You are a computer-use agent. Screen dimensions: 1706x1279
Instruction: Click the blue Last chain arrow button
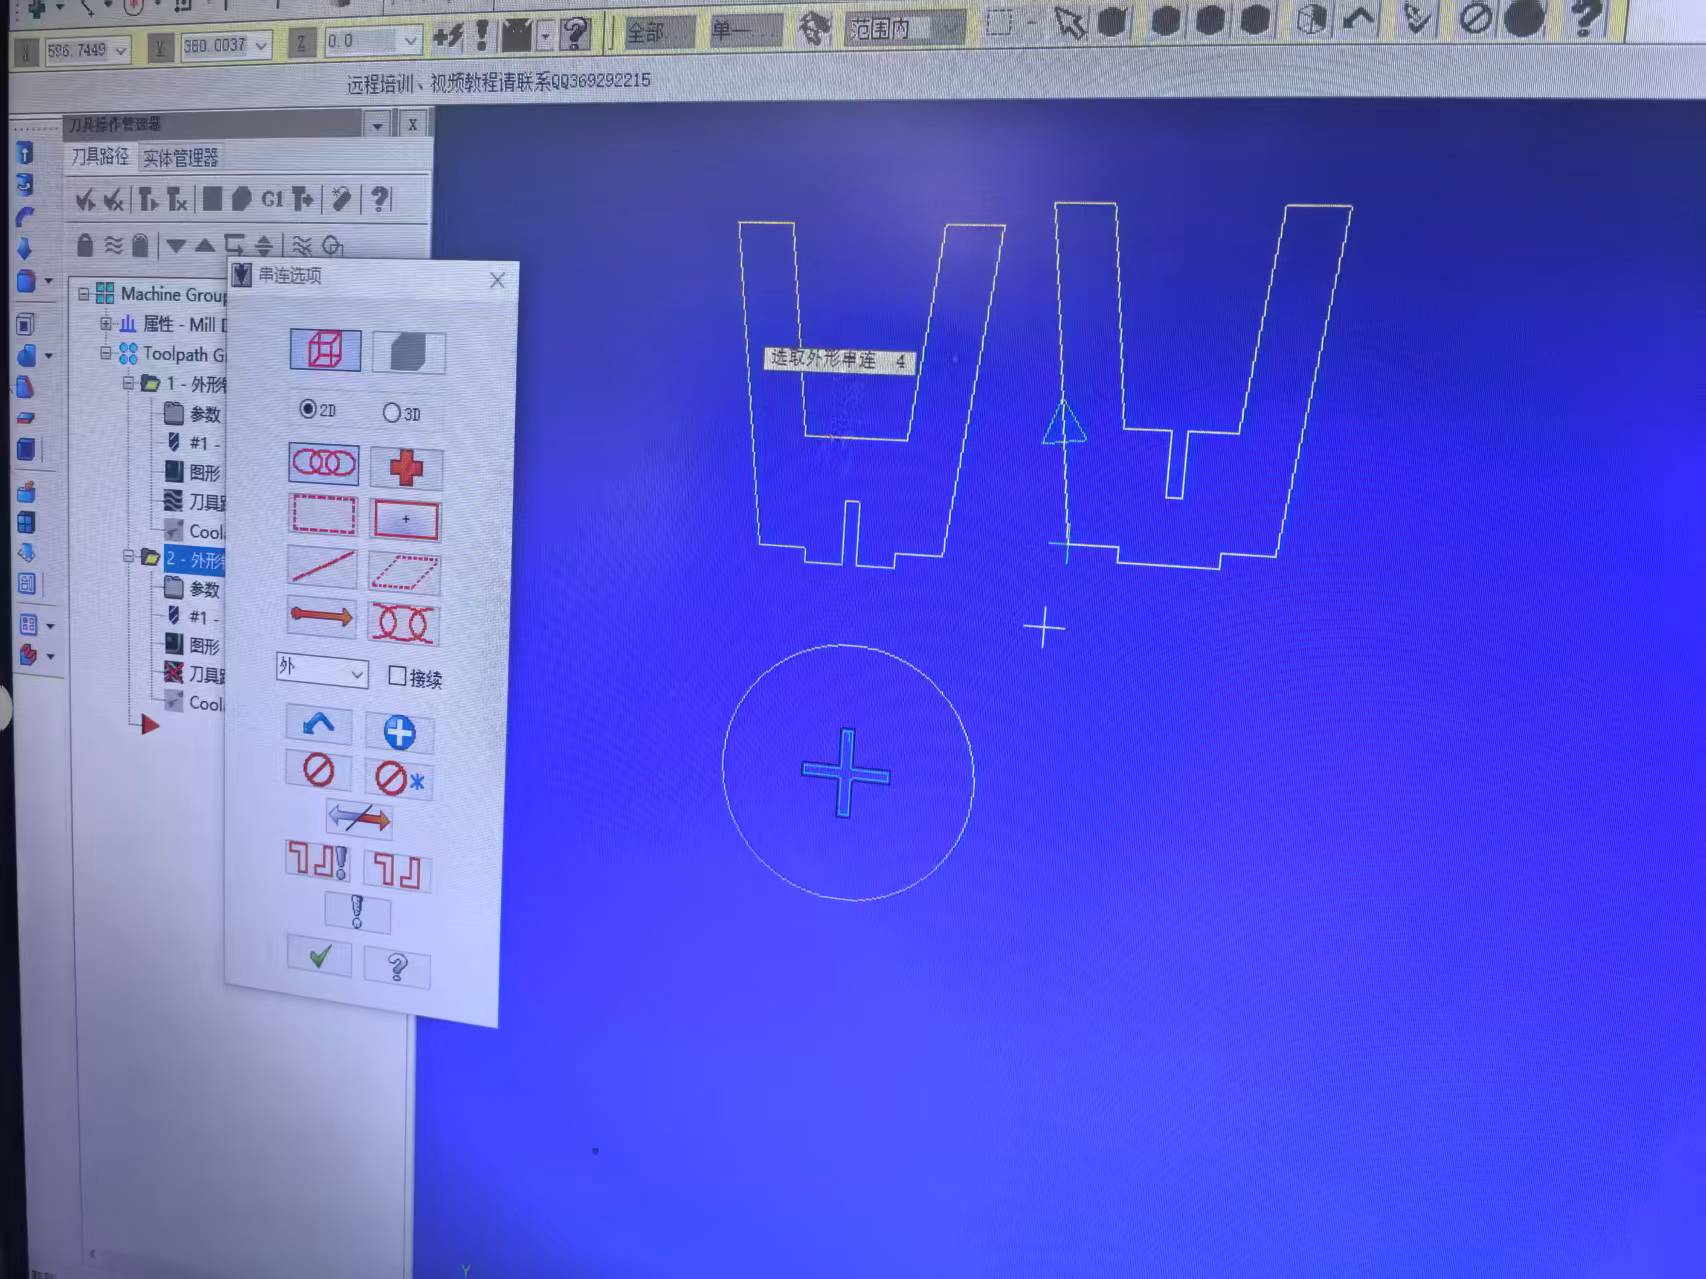pyautogui.click(x=319, y=724)
